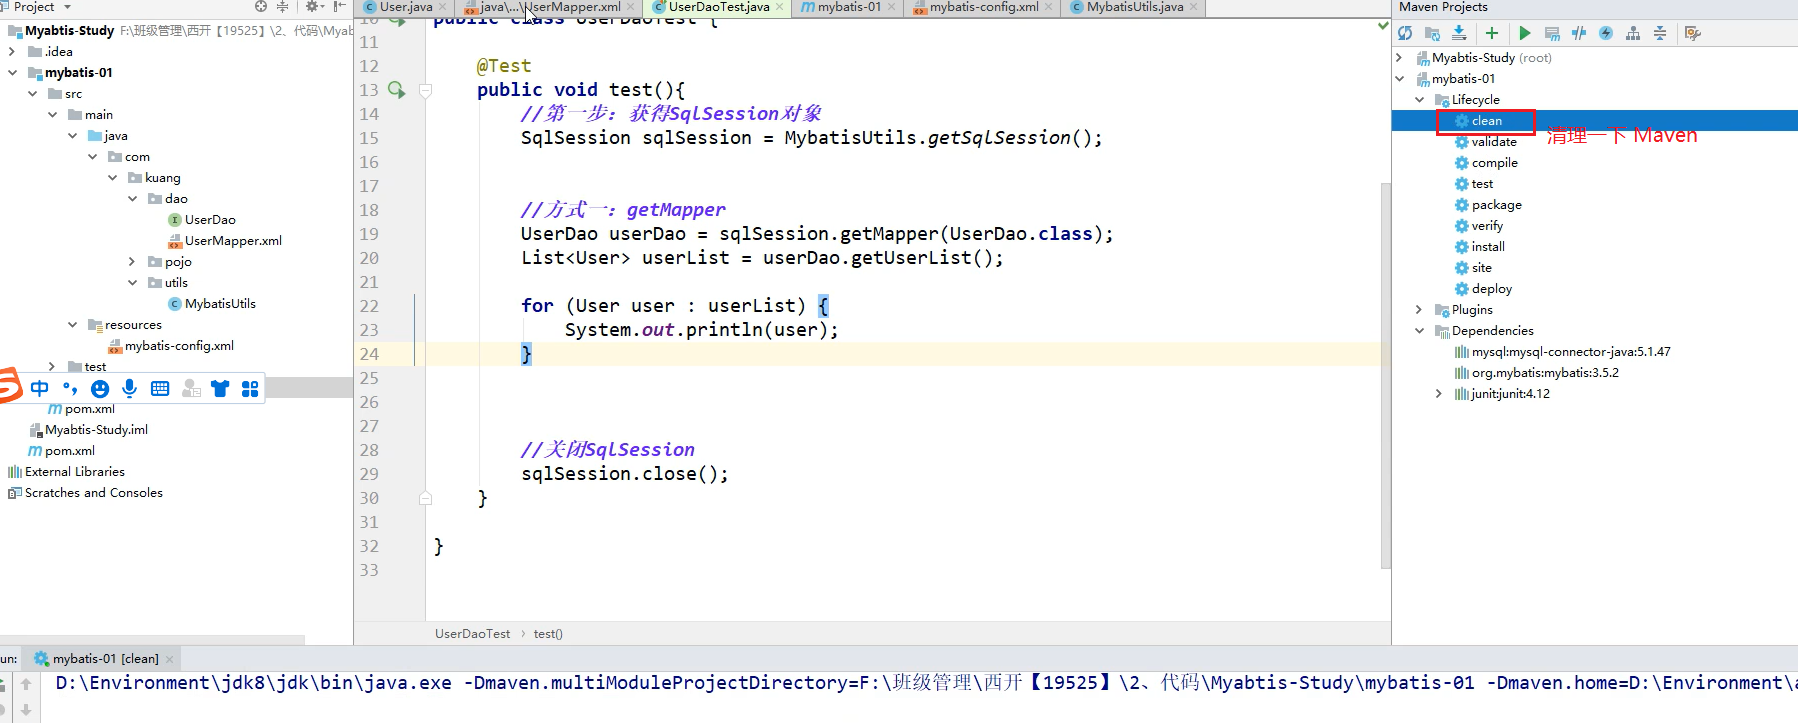Hide the Project tool window
This screenshot has width=1798, height=723.
pos(340,6)
